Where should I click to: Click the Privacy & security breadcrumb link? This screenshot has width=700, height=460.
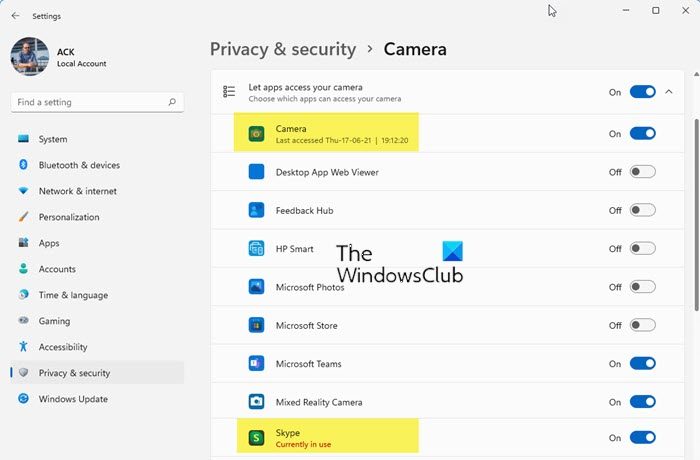pyautogui.click(x=283, y=49)
